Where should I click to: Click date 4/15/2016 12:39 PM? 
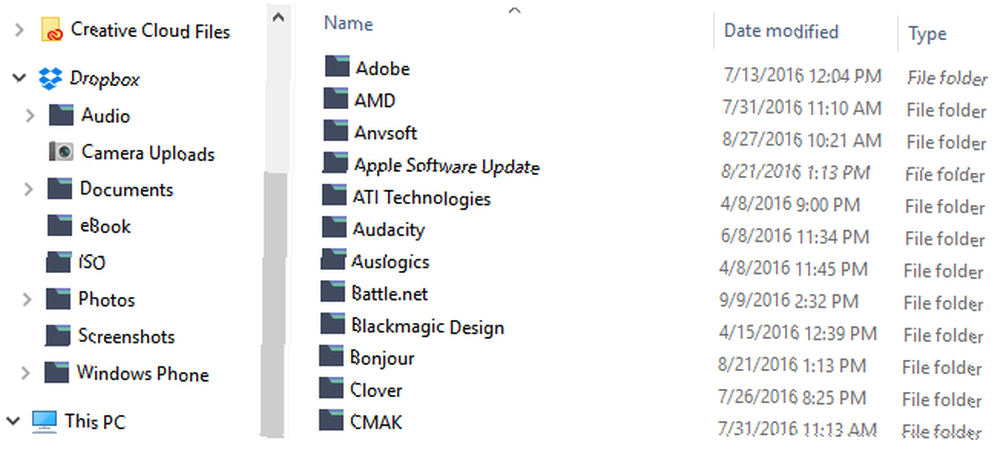(x=797, y=333)
